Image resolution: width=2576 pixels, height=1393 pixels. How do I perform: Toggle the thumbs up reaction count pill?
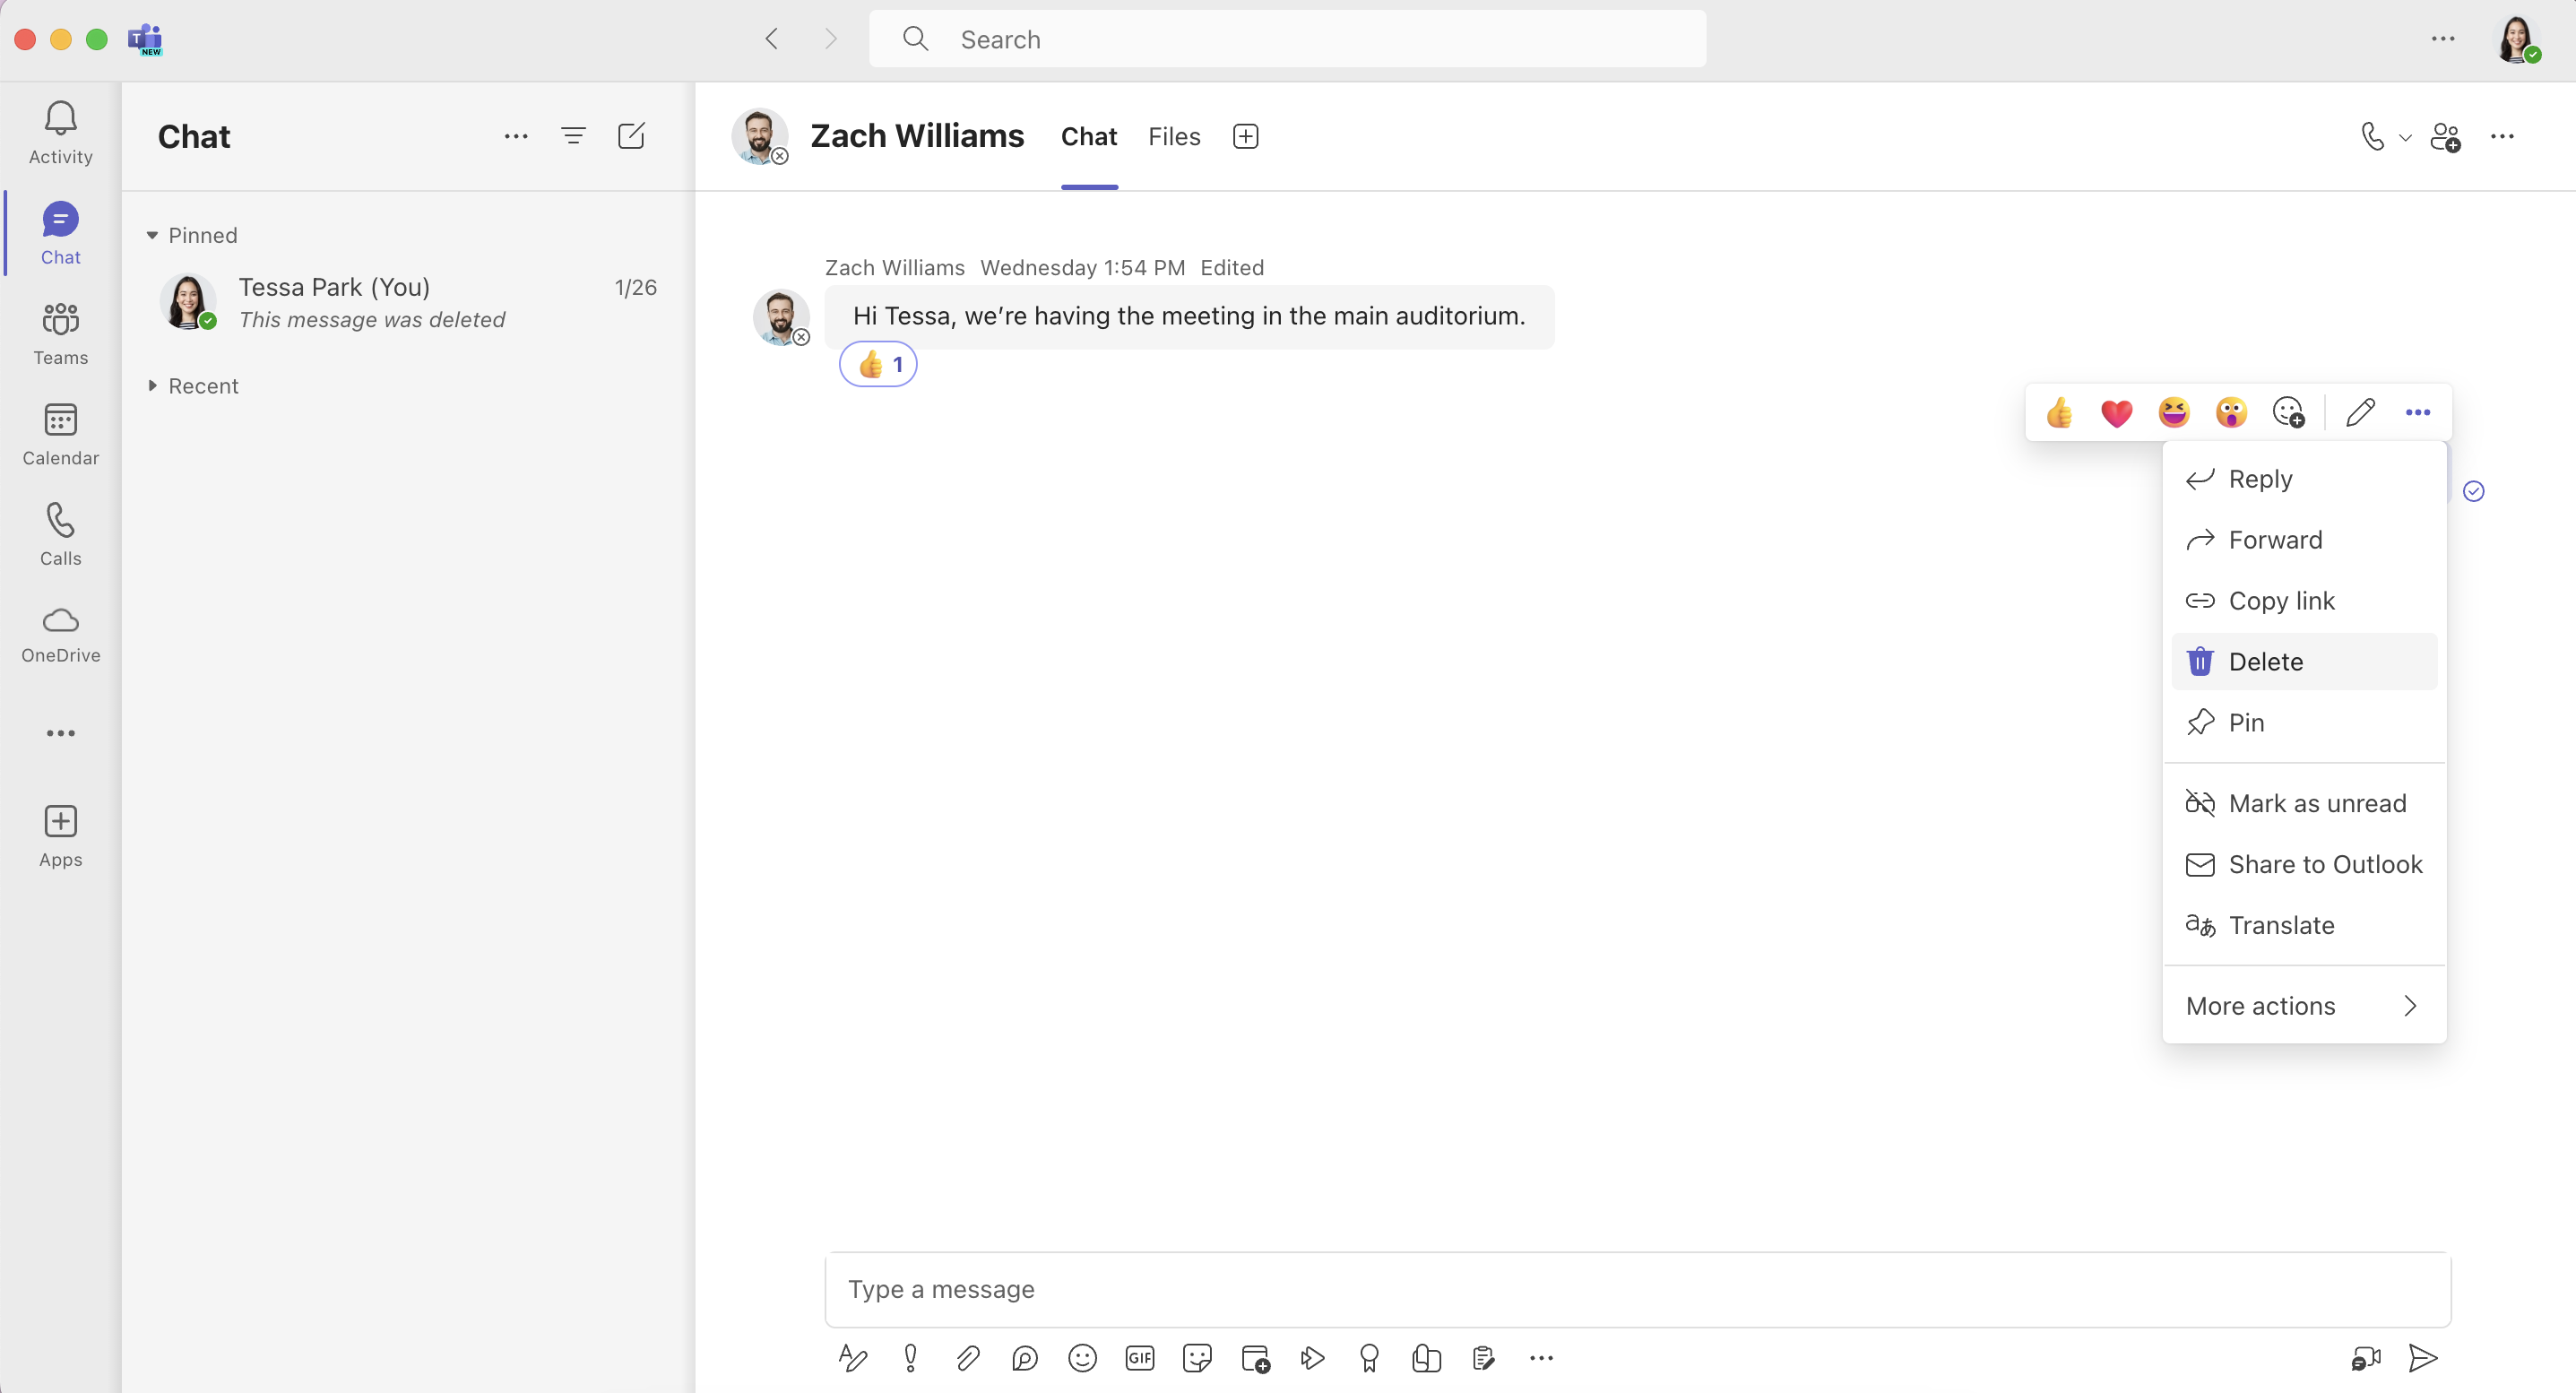878,365
